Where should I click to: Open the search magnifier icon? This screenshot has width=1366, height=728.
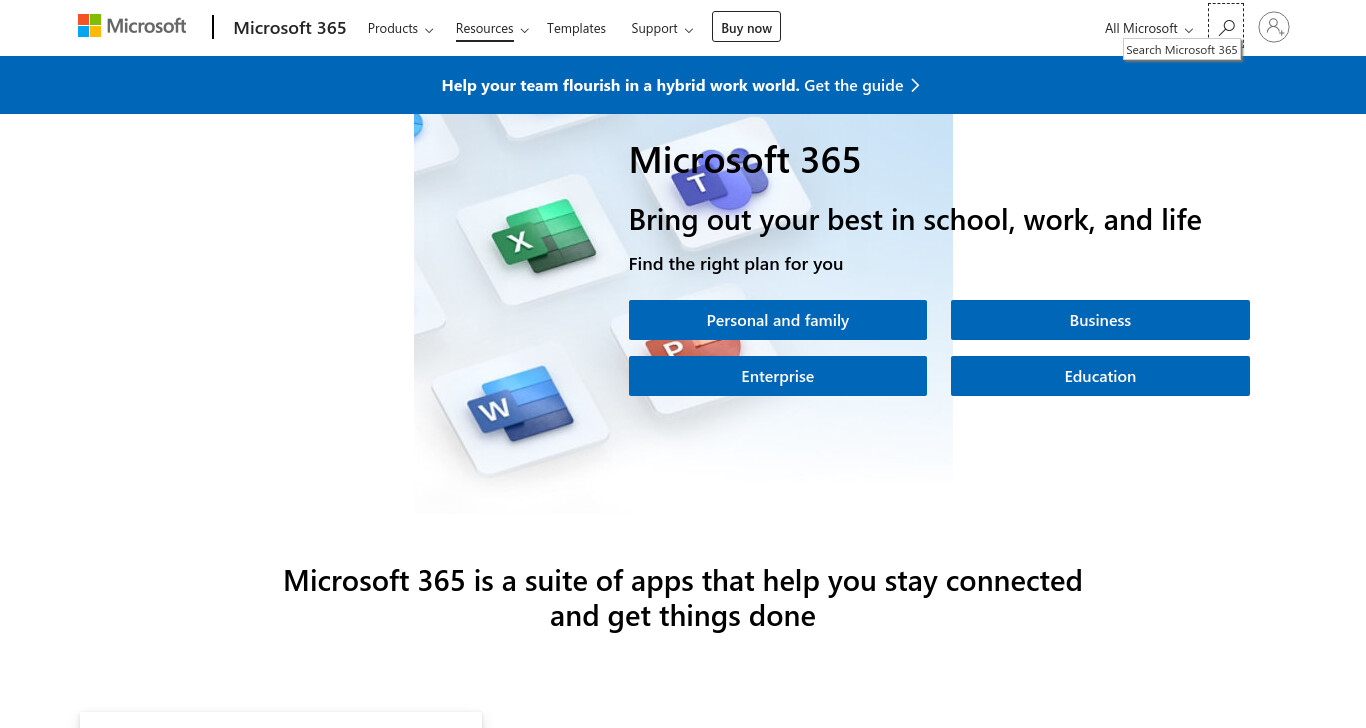click(1226, 27)
